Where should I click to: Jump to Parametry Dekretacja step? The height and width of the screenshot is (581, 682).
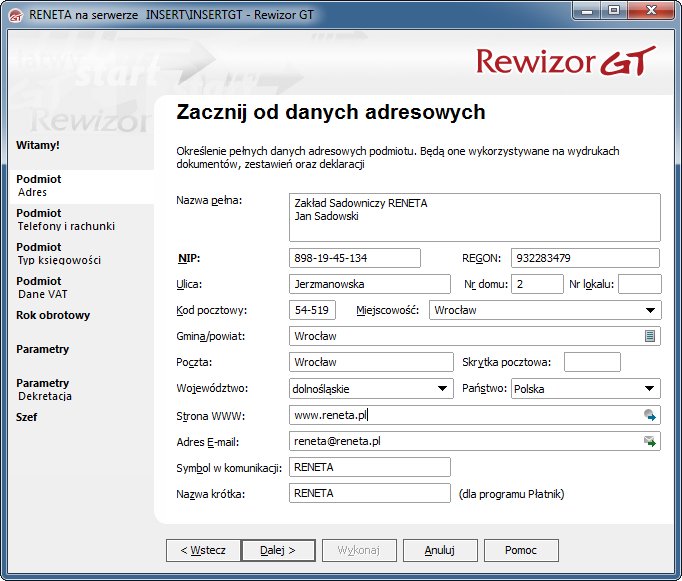point(46,389)
